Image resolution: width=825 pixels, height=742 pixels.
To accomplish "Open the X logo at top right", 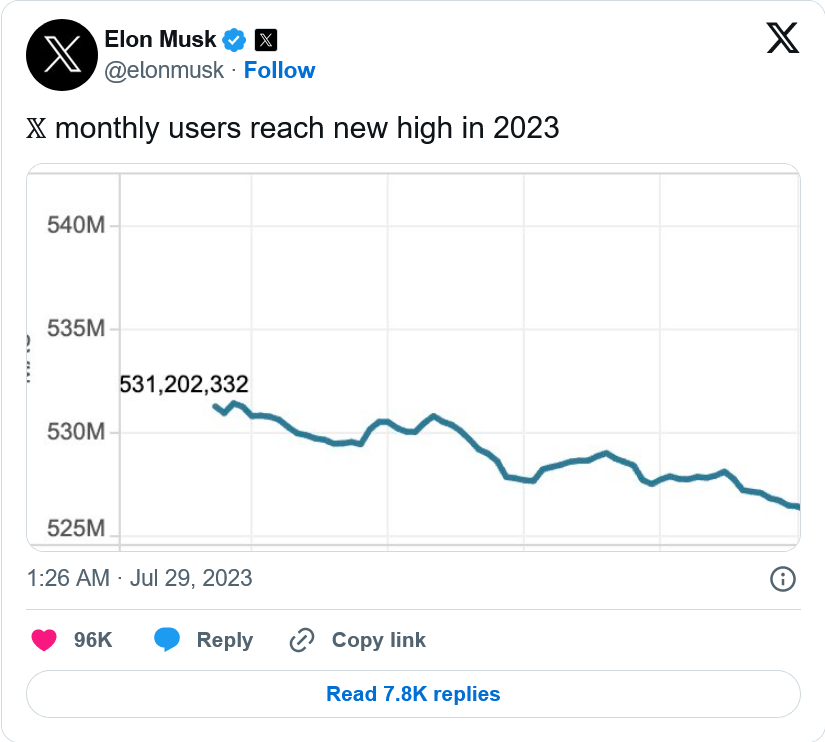I will 782,39.
